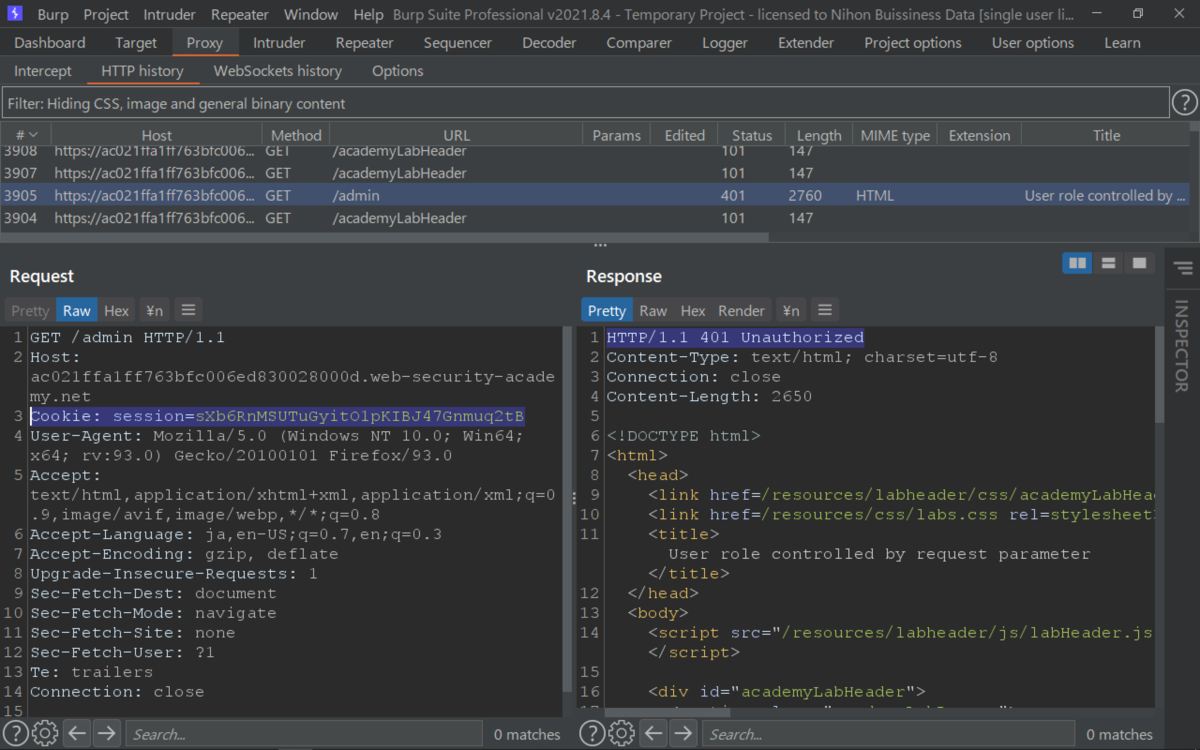This screenshot has width=1200, height=750.
Task: Open the Response search help icon
Action: pyautogui.click(x=592, y=733)
